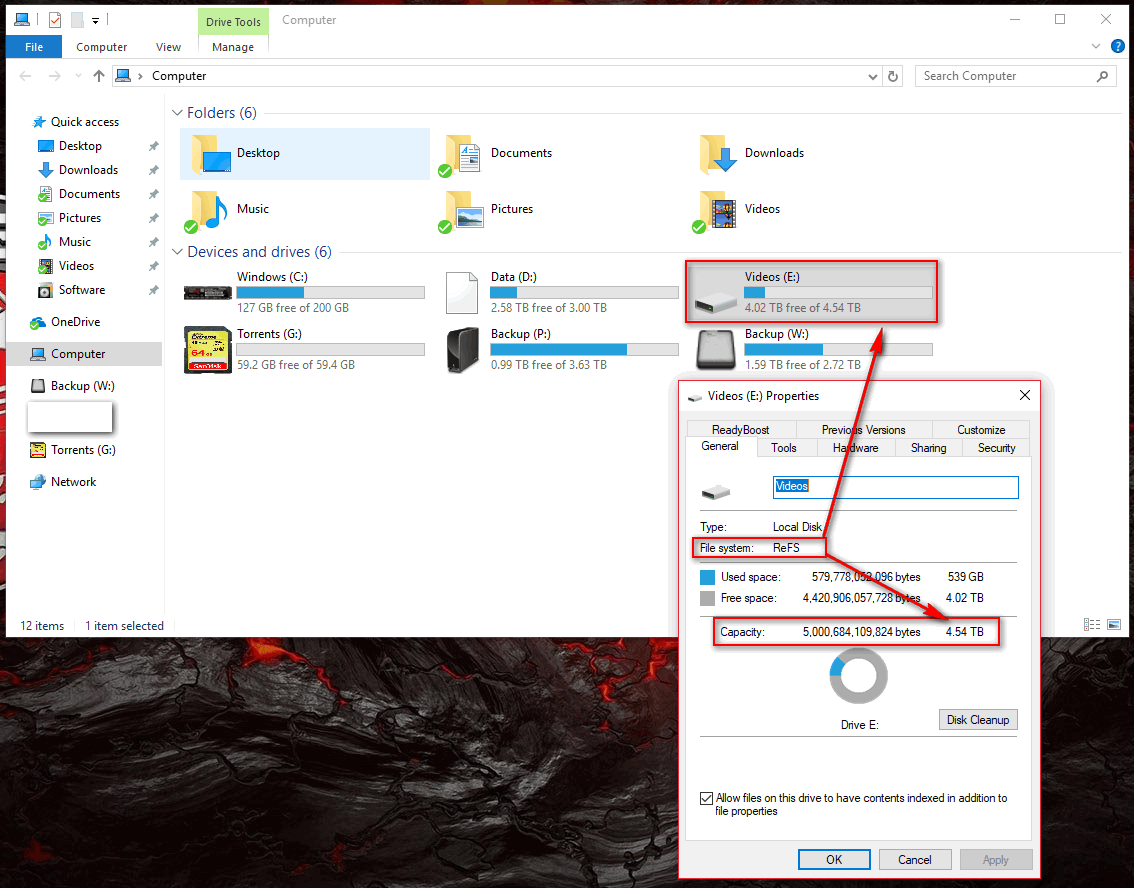Collapse the Folders (6) group
Image resolution: width=1134 pixels, height=888 pixels.
(x=177, y=113)
